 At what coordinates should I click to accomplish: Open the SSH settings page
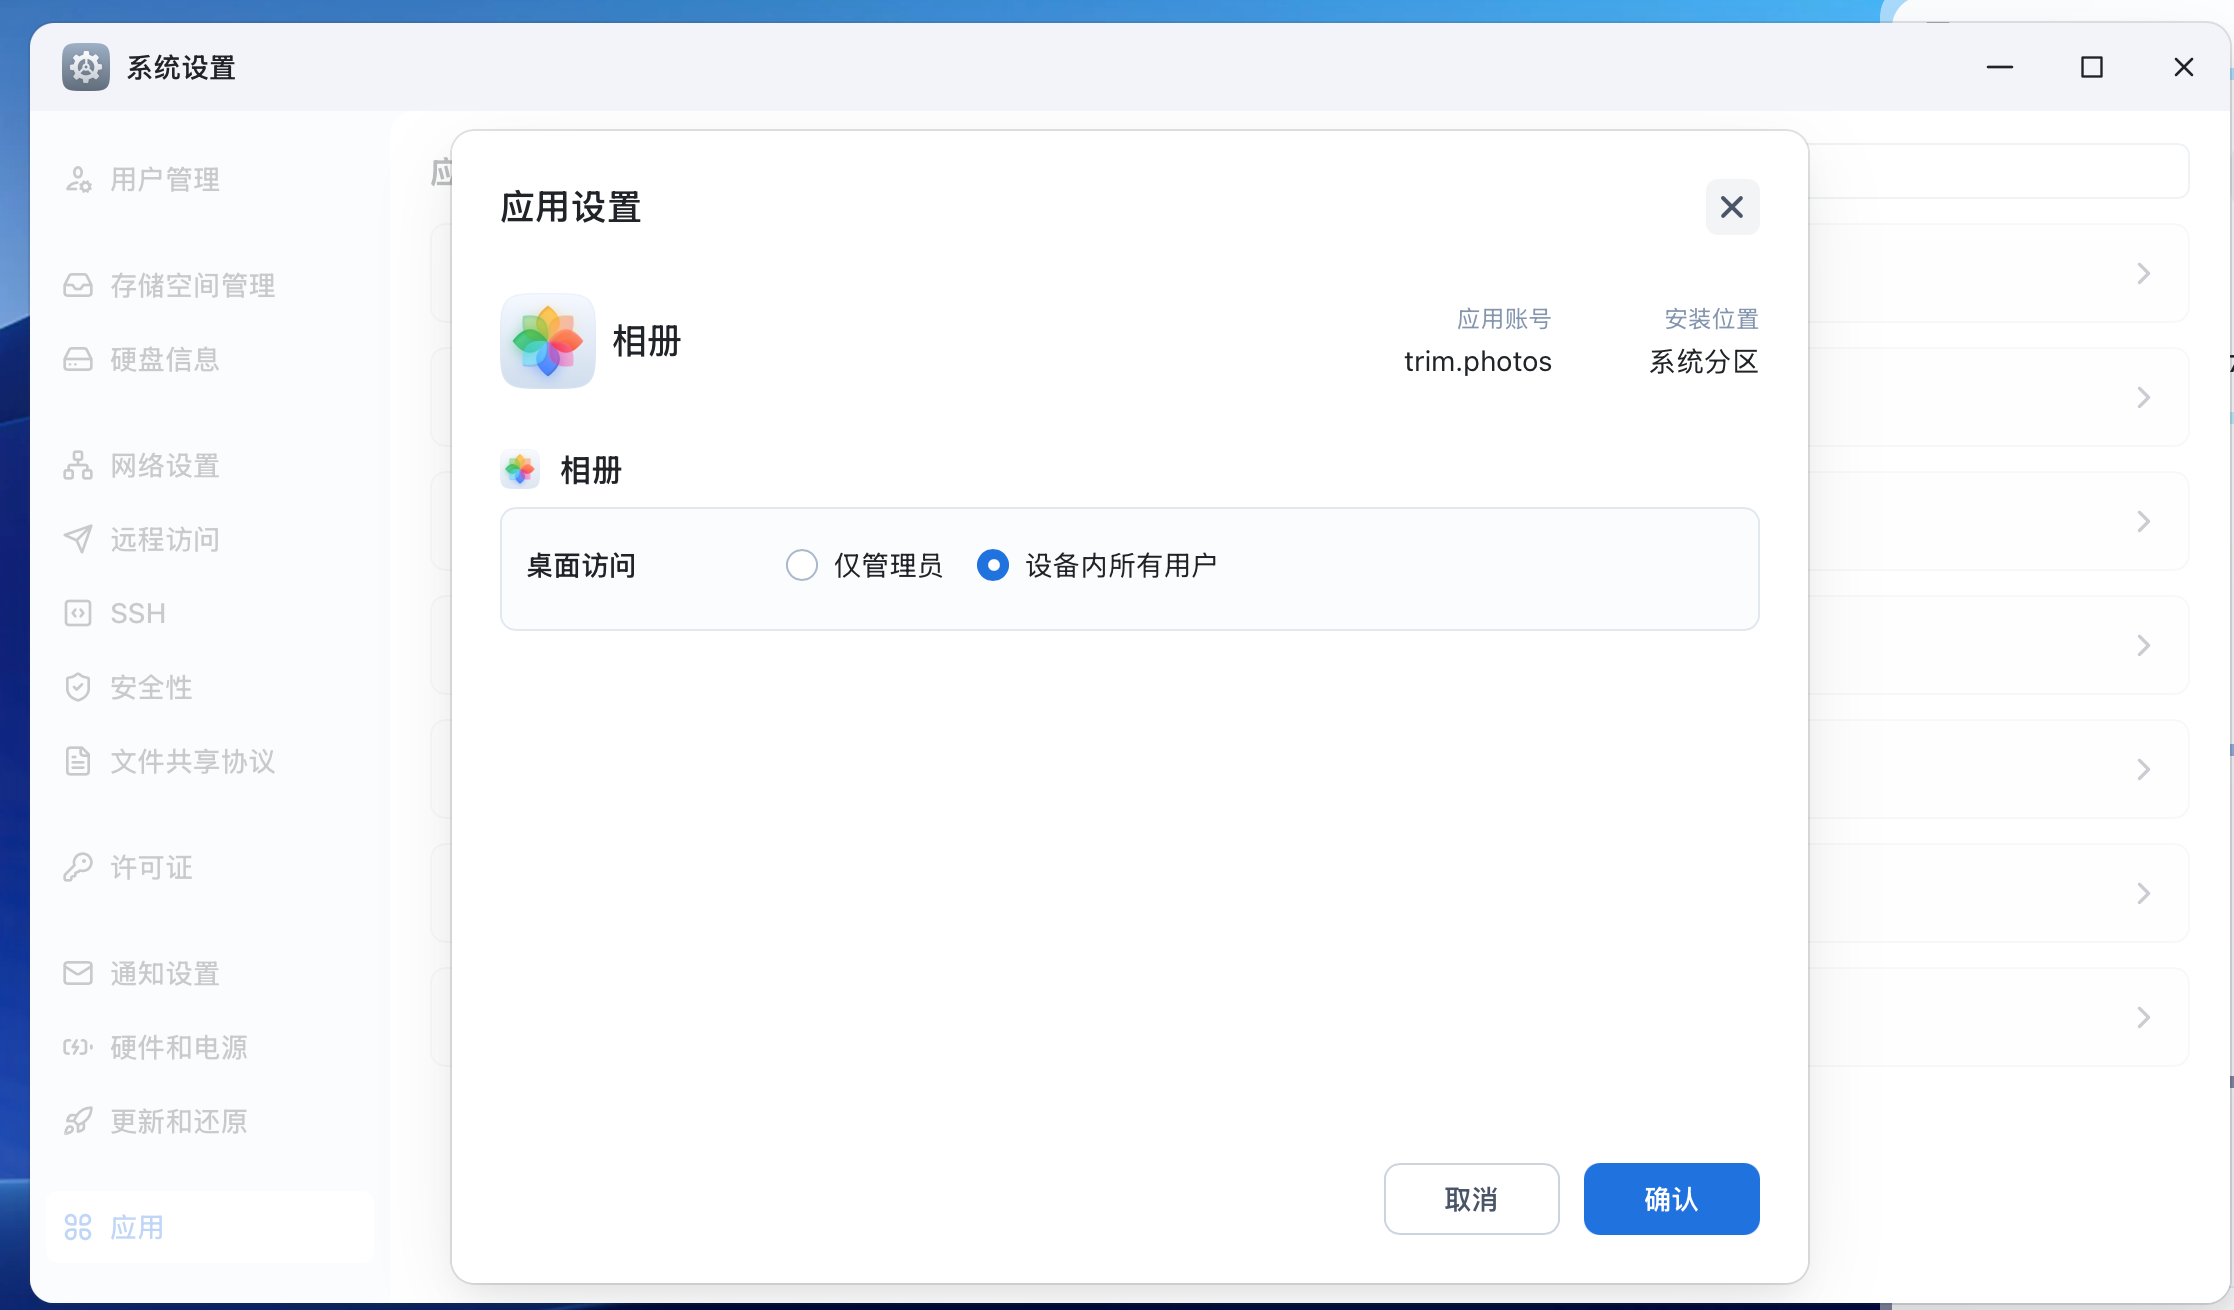(137, 613)
